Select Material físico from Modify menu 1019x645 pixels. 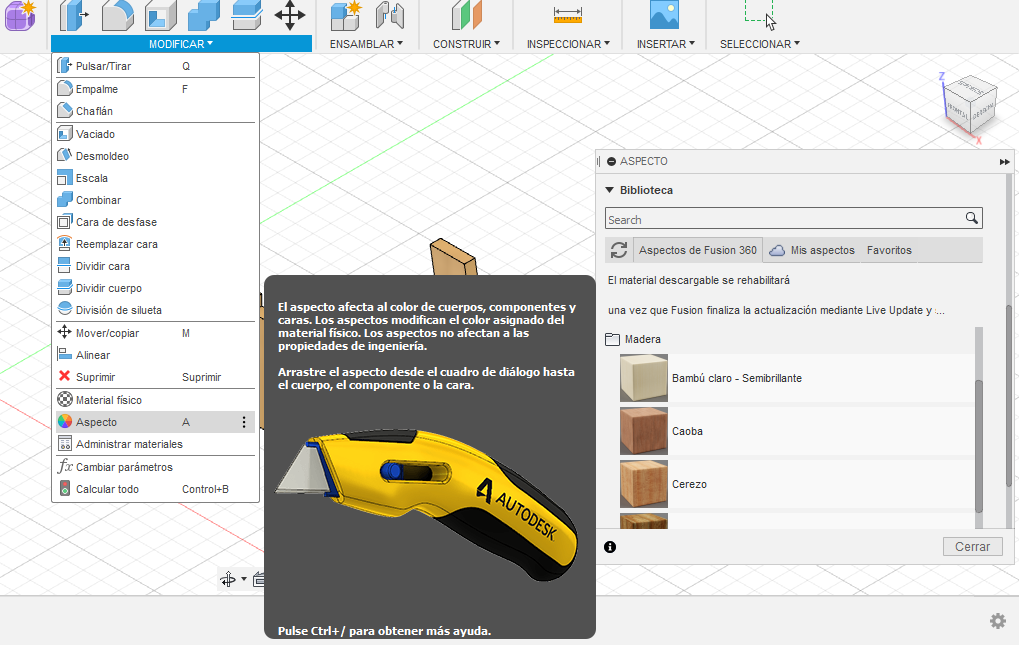click(108, 400)
